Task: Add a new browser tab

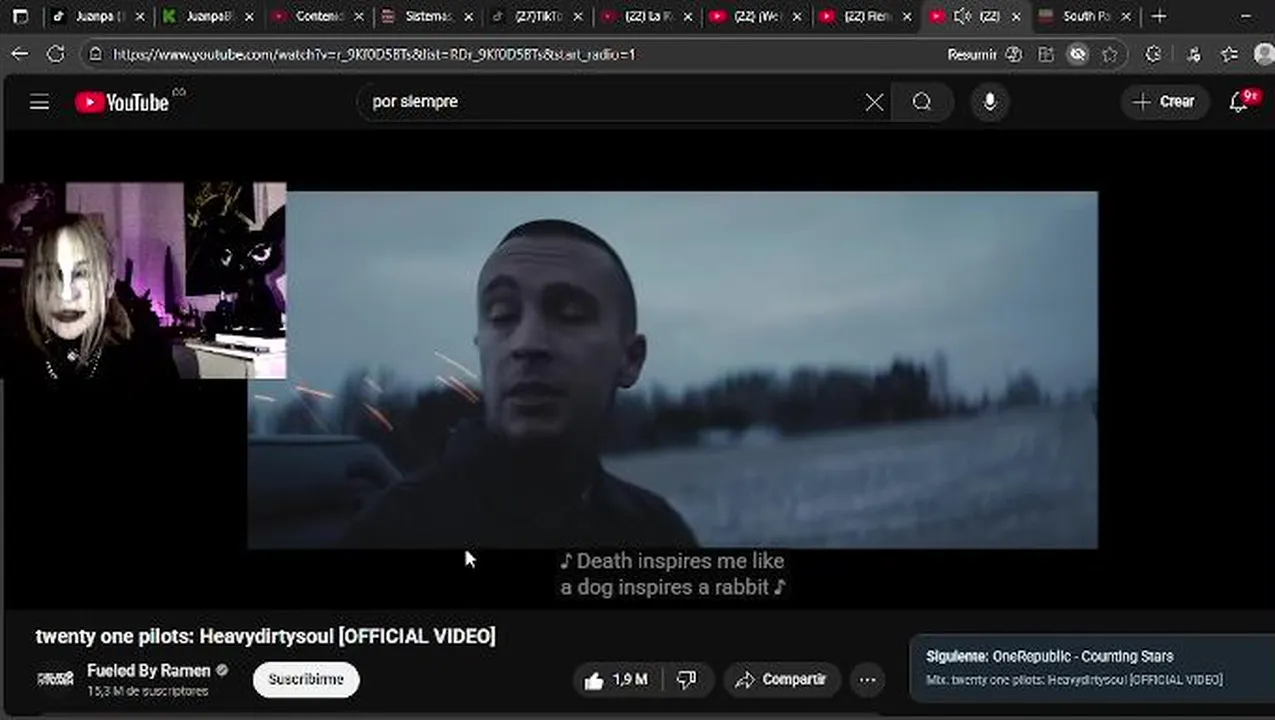Action: (1159, 16)
